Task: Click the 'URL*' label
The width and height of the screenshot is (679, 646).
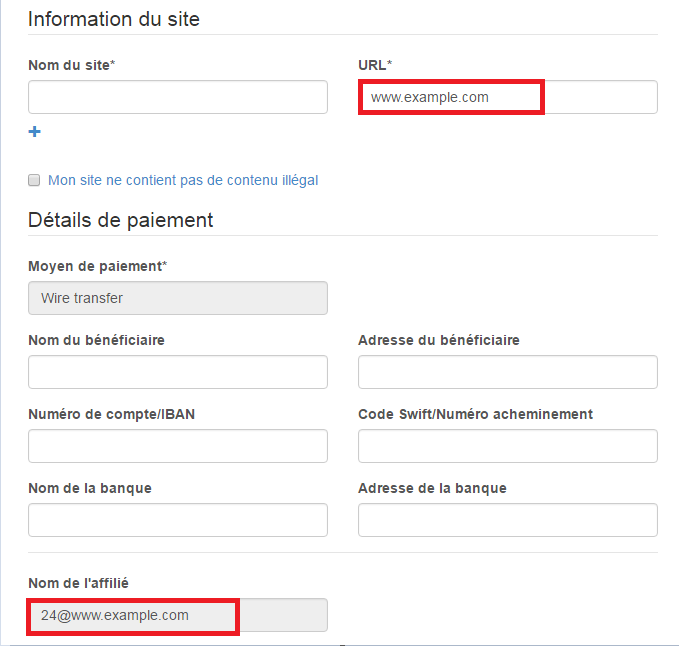Action: click(x=375, y=65)
